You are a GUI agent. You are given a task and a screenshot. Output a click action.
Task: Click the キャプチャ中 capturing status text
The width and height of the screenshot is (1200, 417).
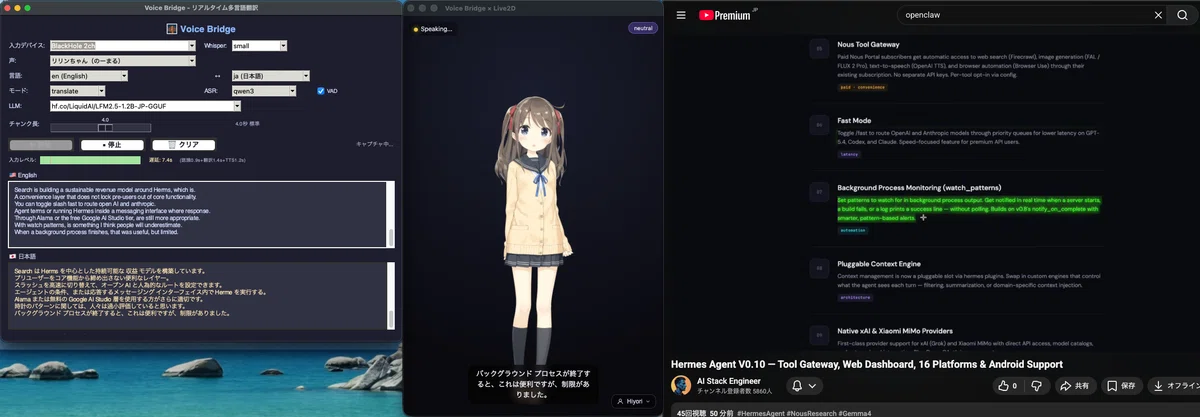(375, 145)
